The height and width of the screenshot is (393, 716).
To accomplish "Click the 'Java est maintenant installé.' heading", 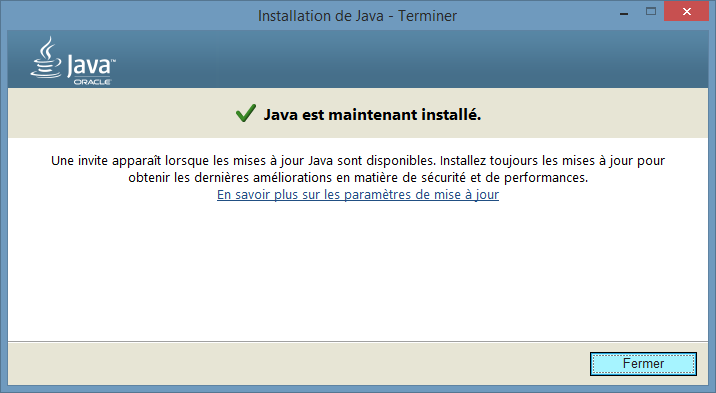I will point(372,115).
